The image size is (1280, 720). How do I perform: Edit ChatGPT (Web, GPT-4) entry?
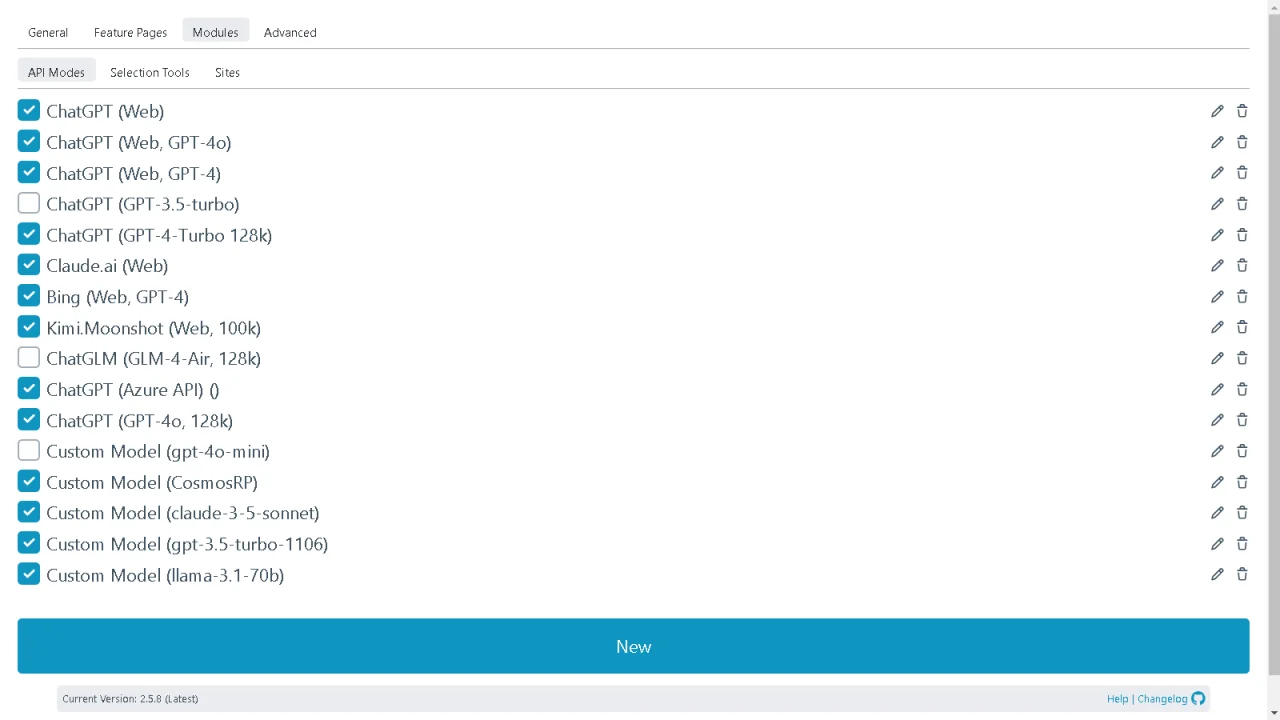pos(1217,173)
